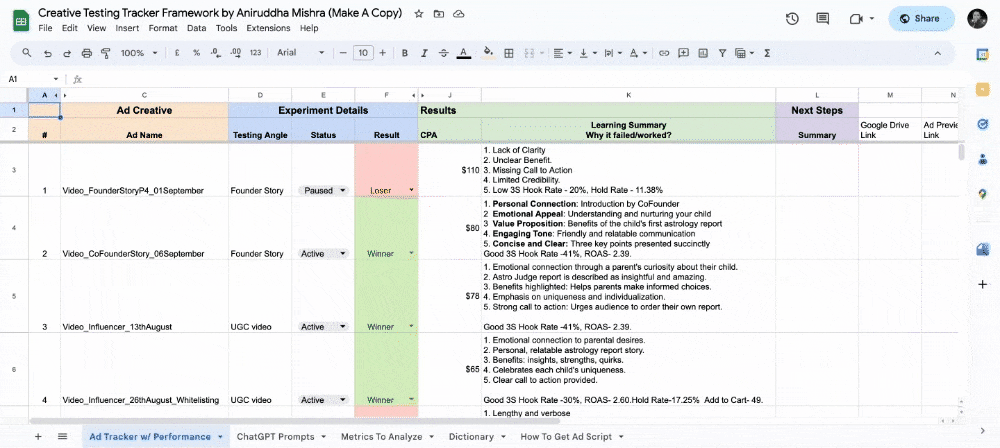Format as currency with the pound icon

176,53
